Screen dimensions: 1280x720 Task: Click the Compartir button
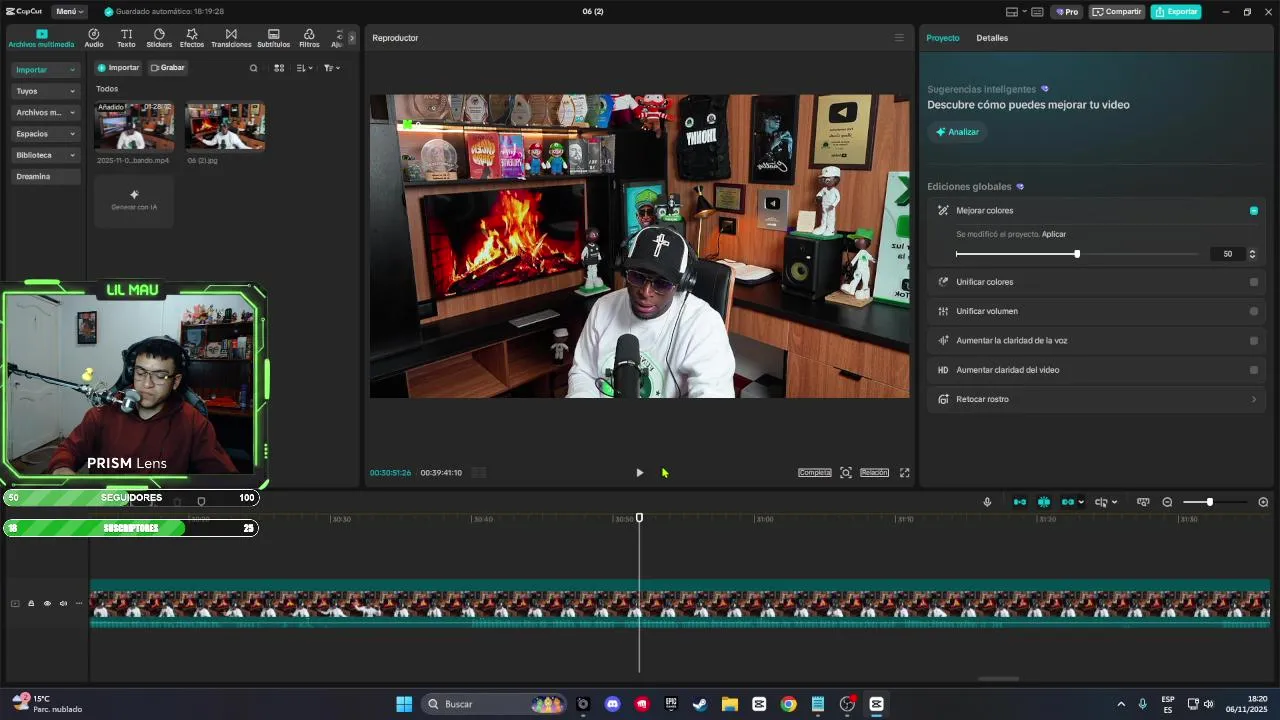[x=1117, y=12]
